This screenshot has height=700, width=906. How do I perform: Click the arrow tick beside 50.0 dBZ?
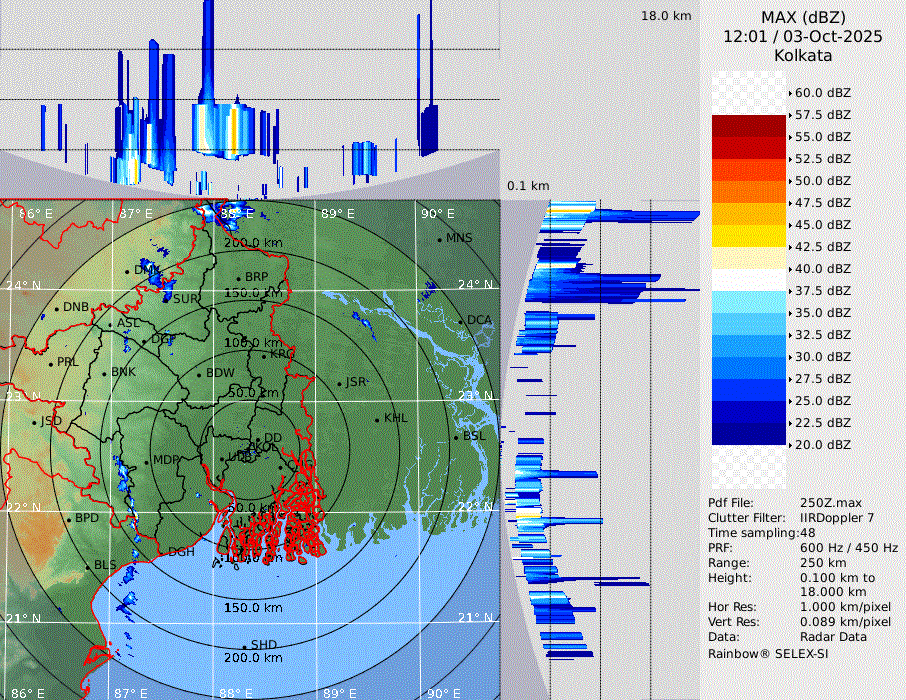click(x=790, y=181)
